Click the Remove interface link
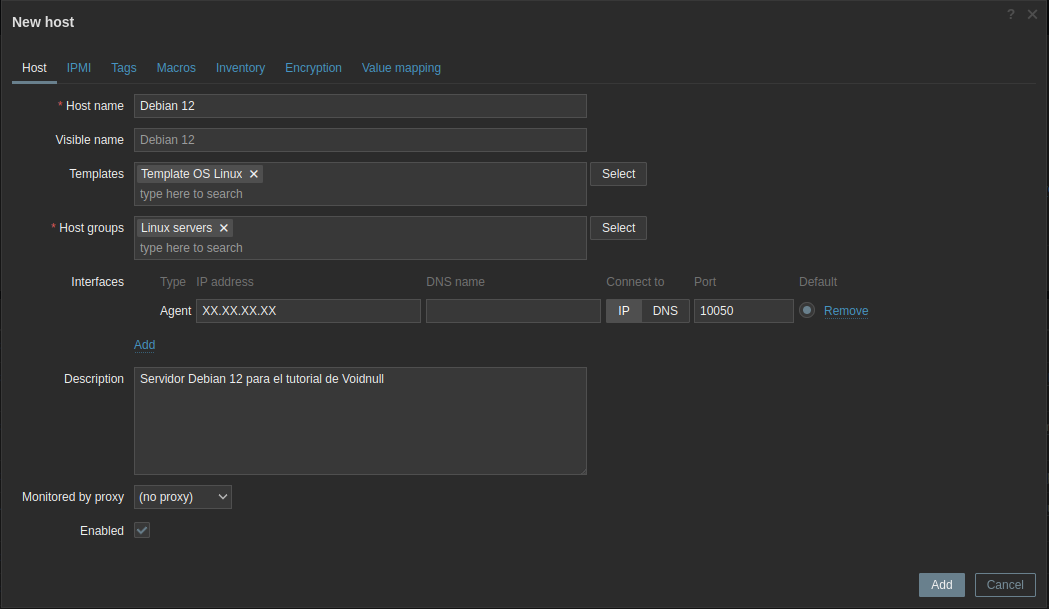Viewport: 1049px width, 609px height. (846, 311)
